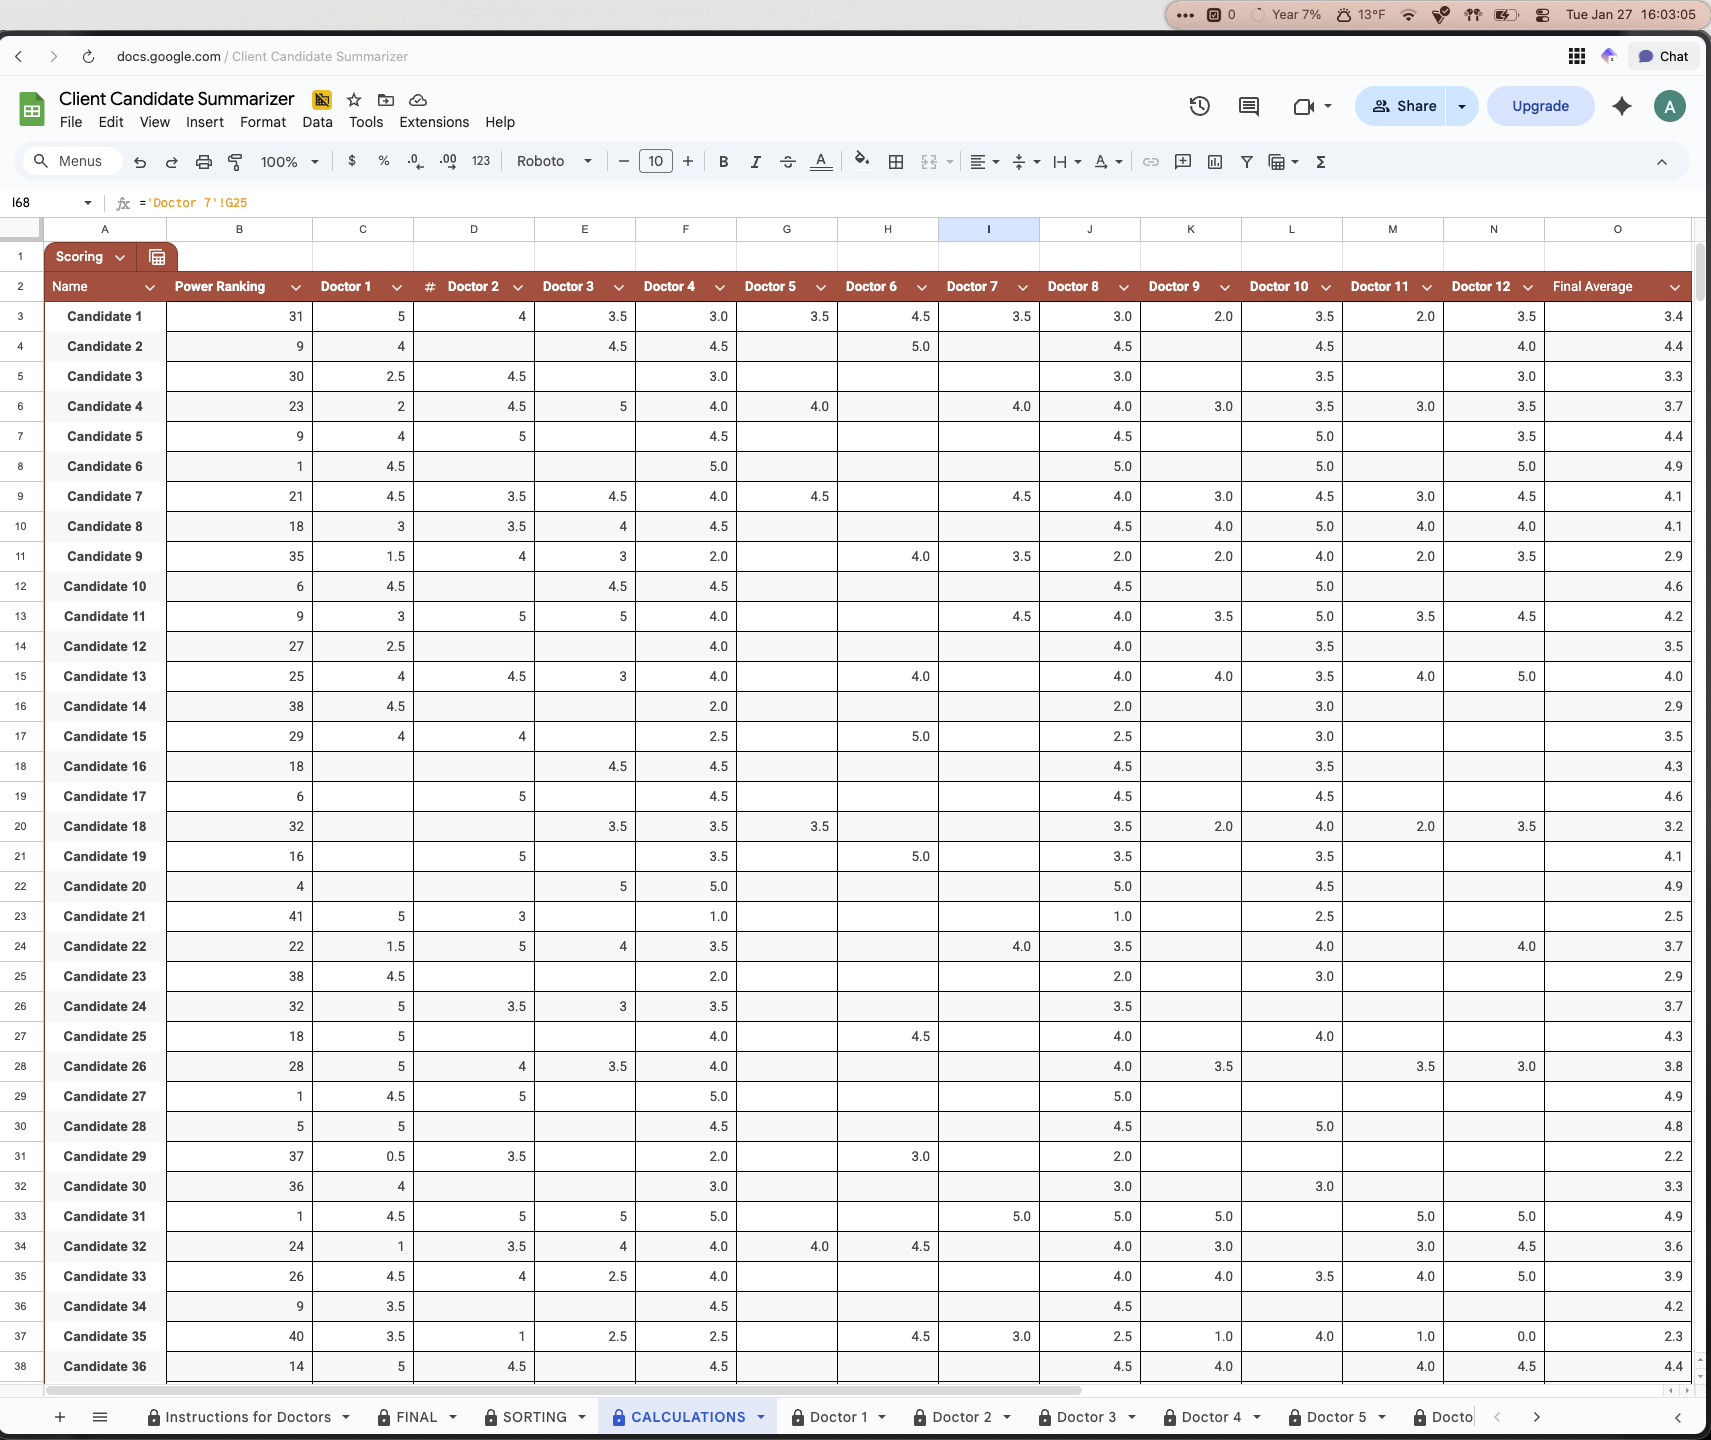Toggle the Create a filter tool
Screen dimensions: 1711x1440
pos(1246,161)
